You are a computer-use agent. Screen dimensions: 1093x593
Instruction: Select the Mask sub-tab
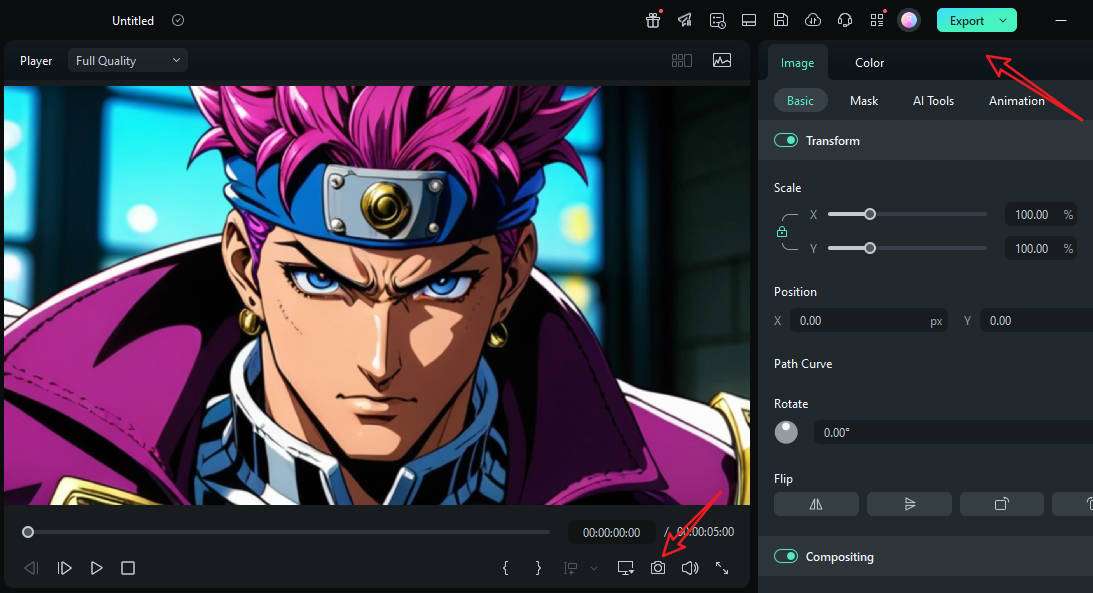click(x=864, y=101)
